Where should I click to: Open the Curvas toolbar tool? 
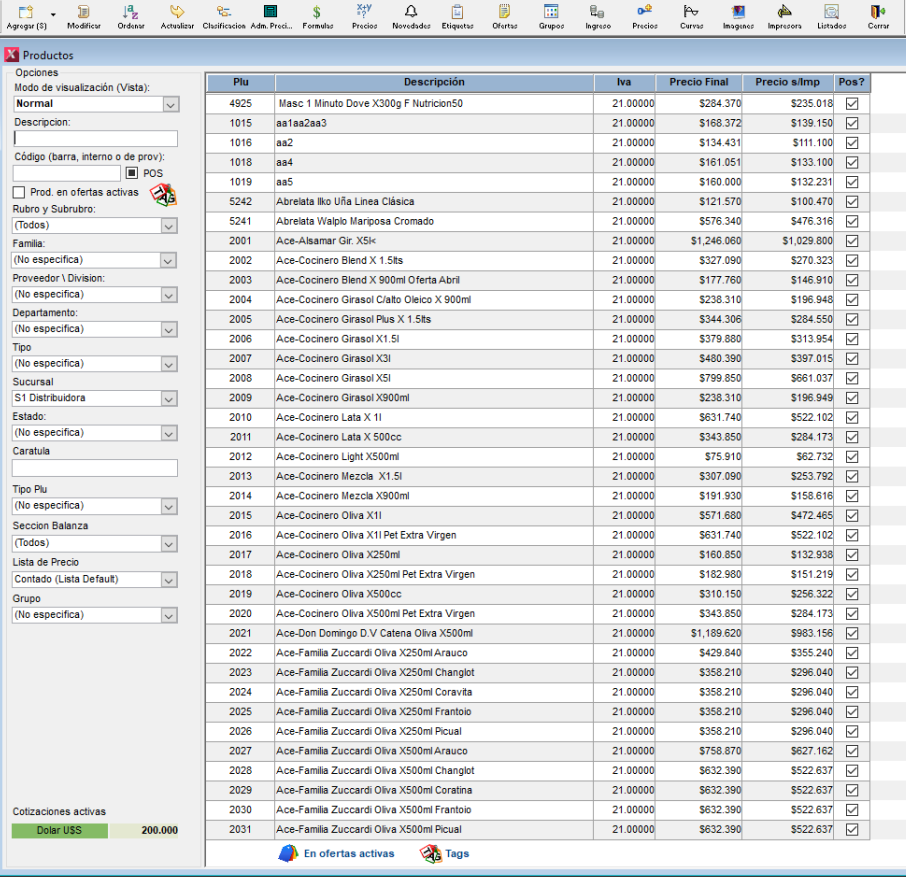tap(691, 13)
